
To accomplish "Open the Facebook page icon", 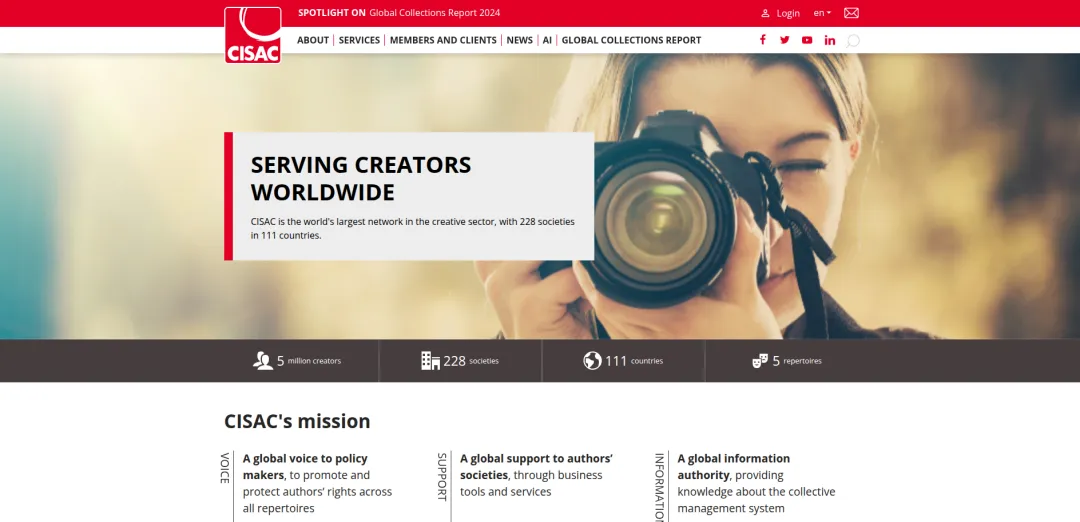I will point(762,40).
